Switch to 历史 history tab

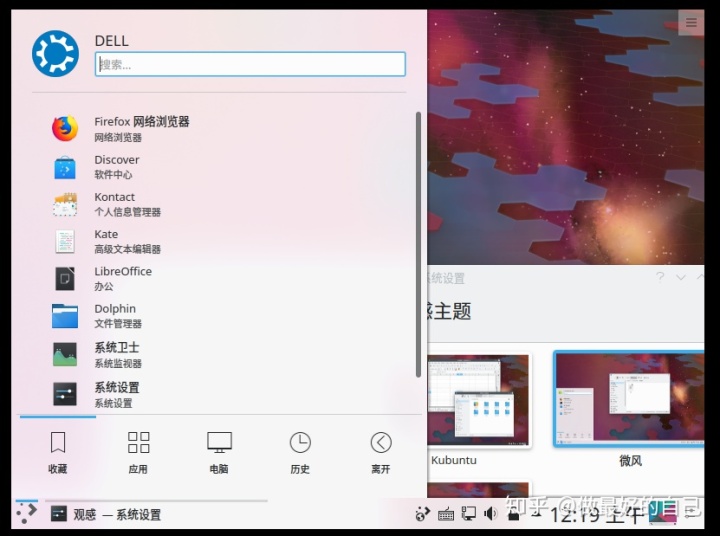coord(300,453)
